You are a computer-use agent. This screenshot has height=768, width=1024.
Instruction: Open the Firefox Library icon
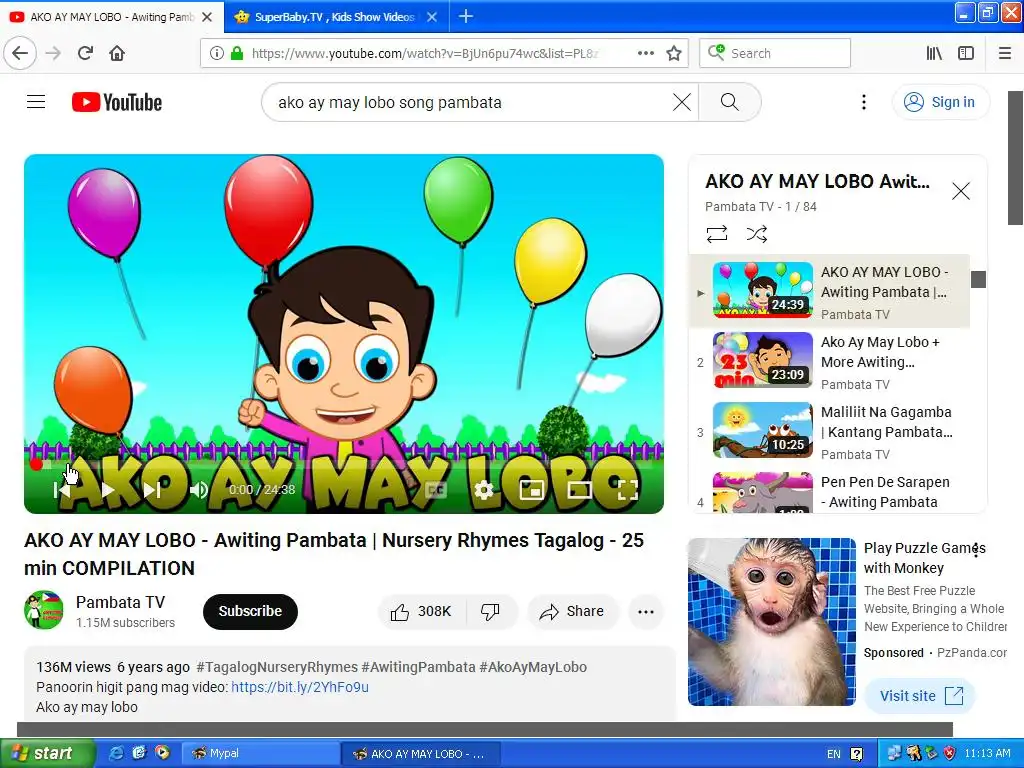tap(934, 53)
